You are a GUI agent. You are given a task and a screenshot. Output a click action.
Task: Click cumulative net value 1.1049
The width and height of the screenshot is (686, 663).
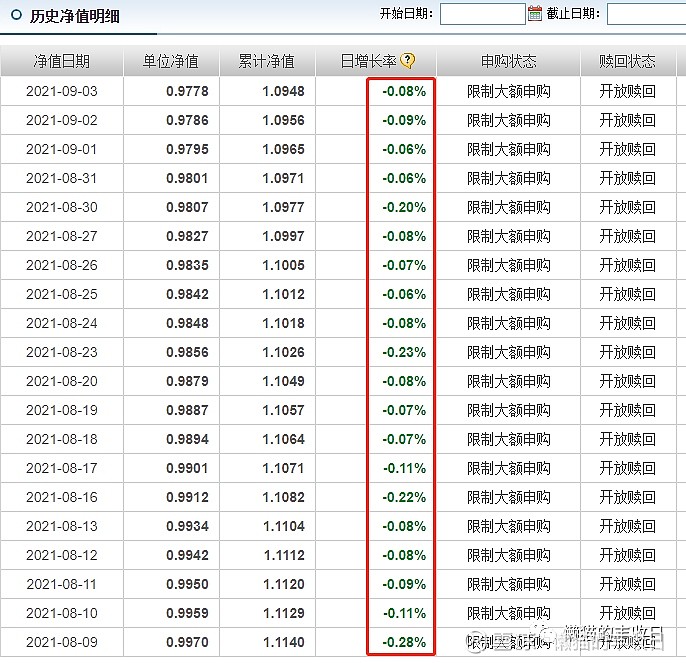tap(284, 381)
